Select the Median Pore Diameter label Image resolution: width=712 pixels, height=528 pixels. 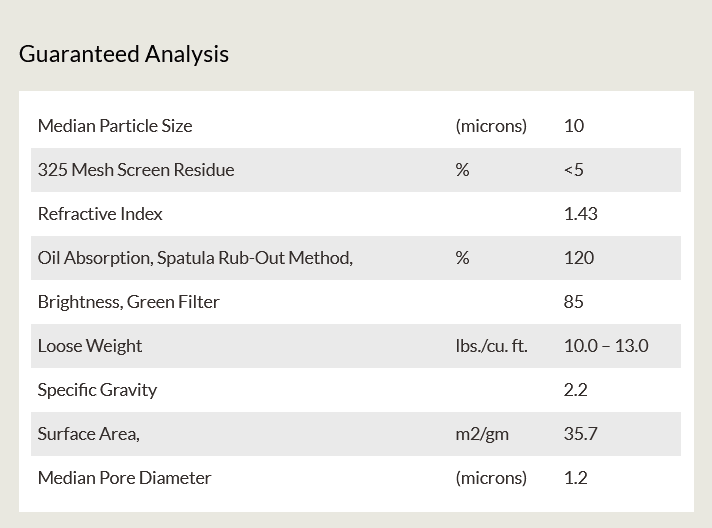[124, 478]
